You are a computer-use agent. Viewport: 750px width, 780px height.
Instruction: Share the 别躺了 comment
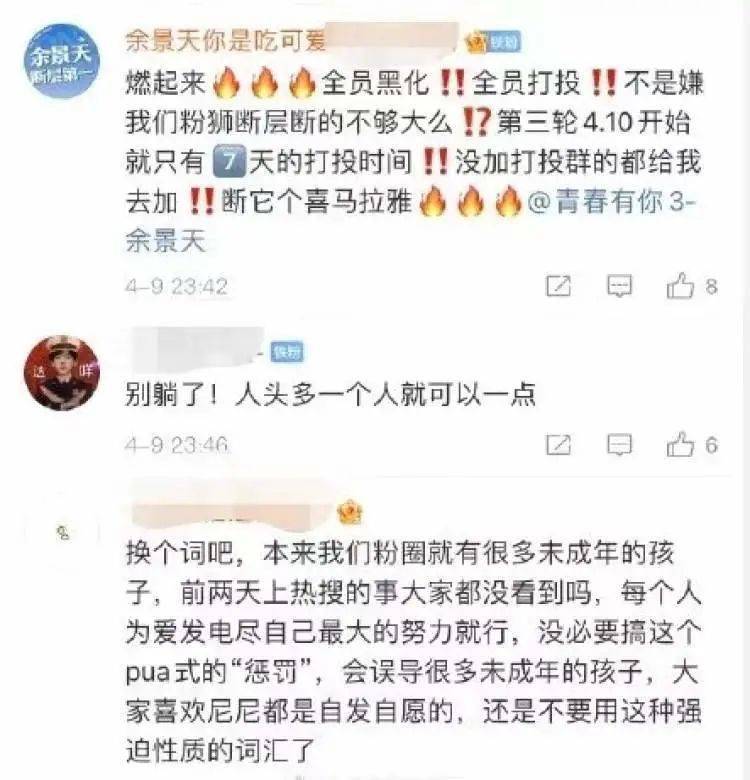click(559, 444)
